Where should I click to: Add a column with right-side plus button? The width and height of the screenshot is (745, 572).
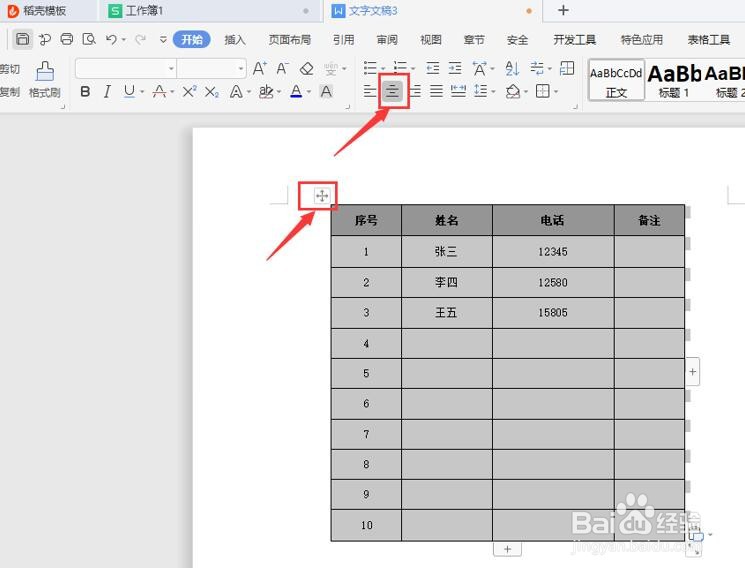pyautogui.click(x=693, y=372)
